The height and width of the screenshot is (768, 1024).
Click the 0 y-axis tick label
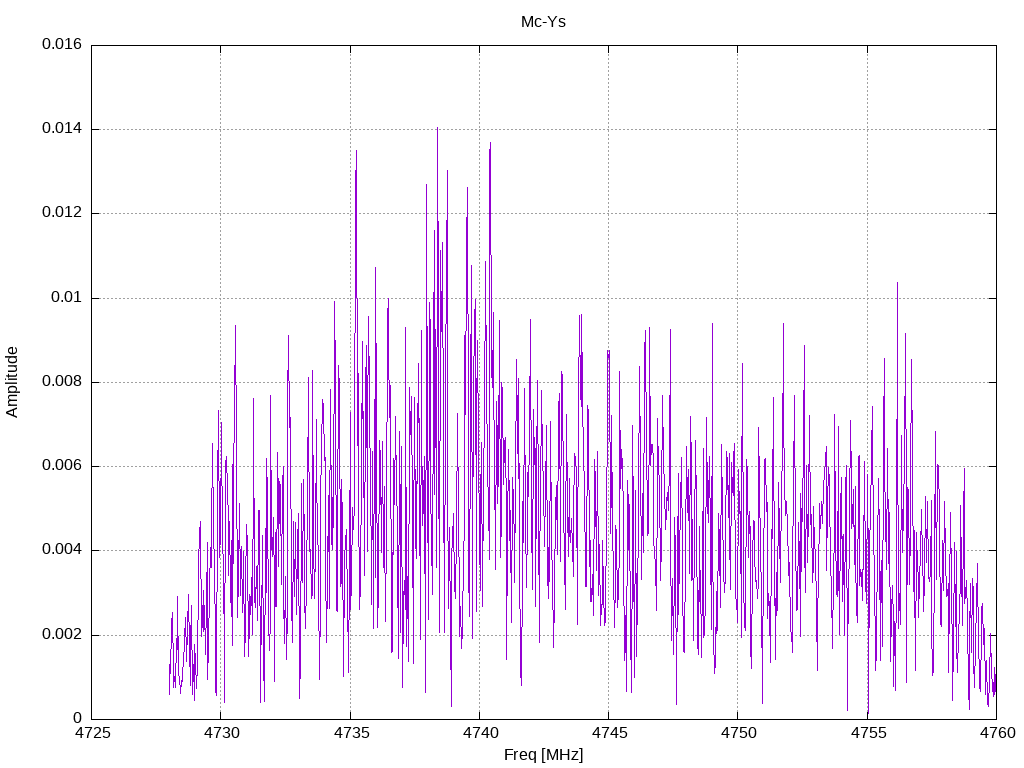[78, 719]
